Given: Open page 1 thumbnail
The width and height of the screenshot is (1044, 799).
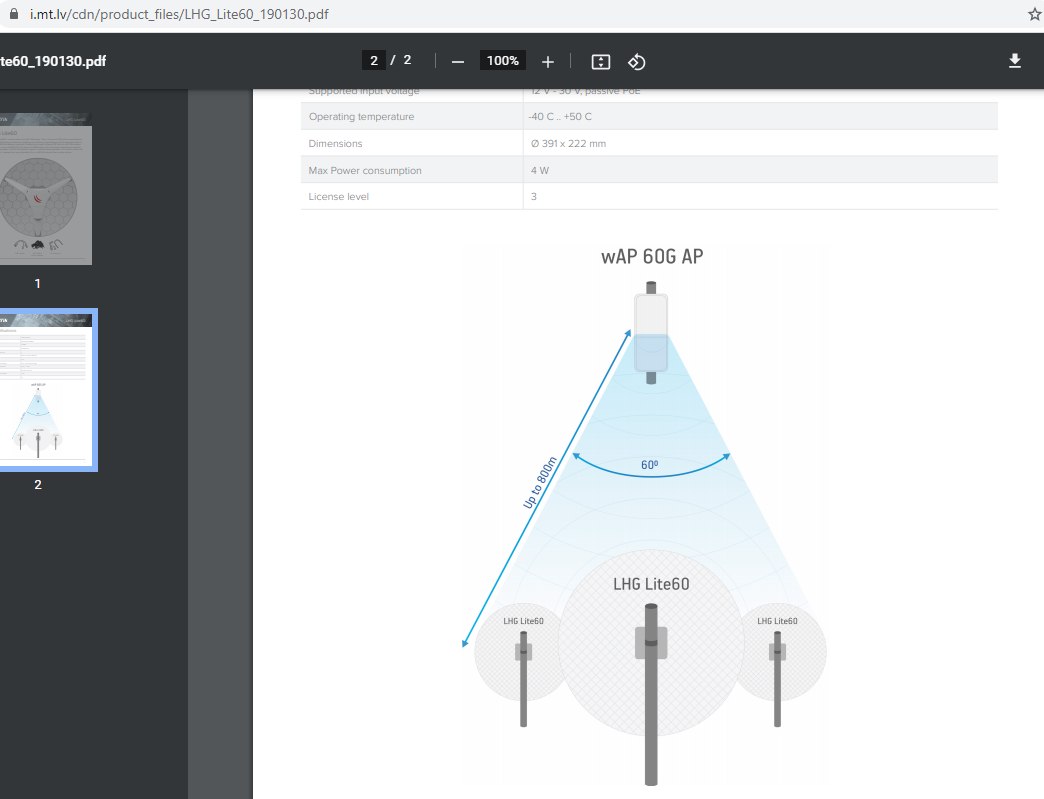Looking at the screenshot, I should tap(45, 189).
